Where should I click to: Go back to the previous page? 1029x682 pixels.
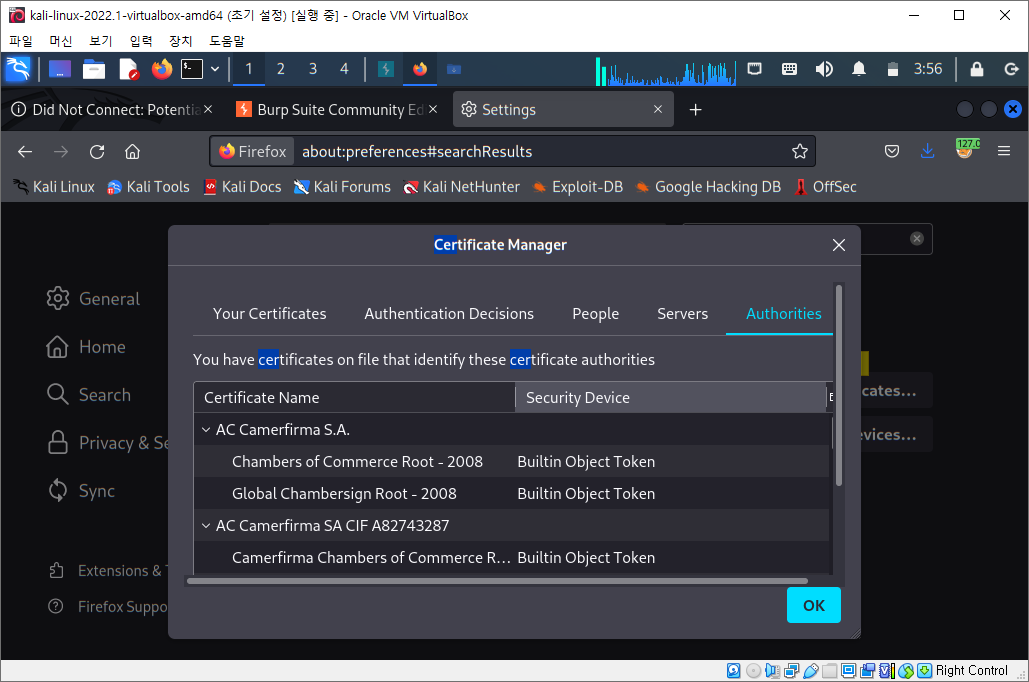(x=25, y=152)
